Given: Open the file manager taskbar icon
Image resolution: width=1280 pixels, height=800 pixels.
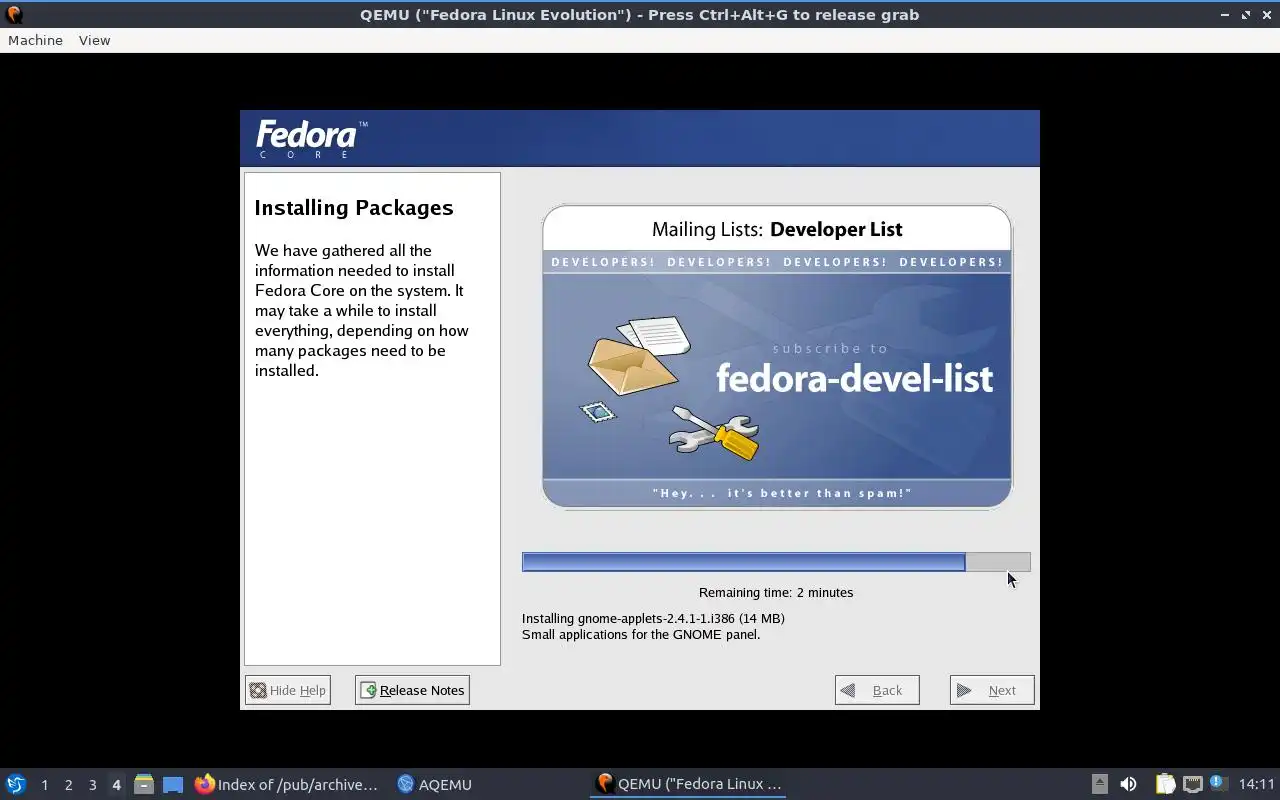Looking at the screenshot, I should coord(144,784).
